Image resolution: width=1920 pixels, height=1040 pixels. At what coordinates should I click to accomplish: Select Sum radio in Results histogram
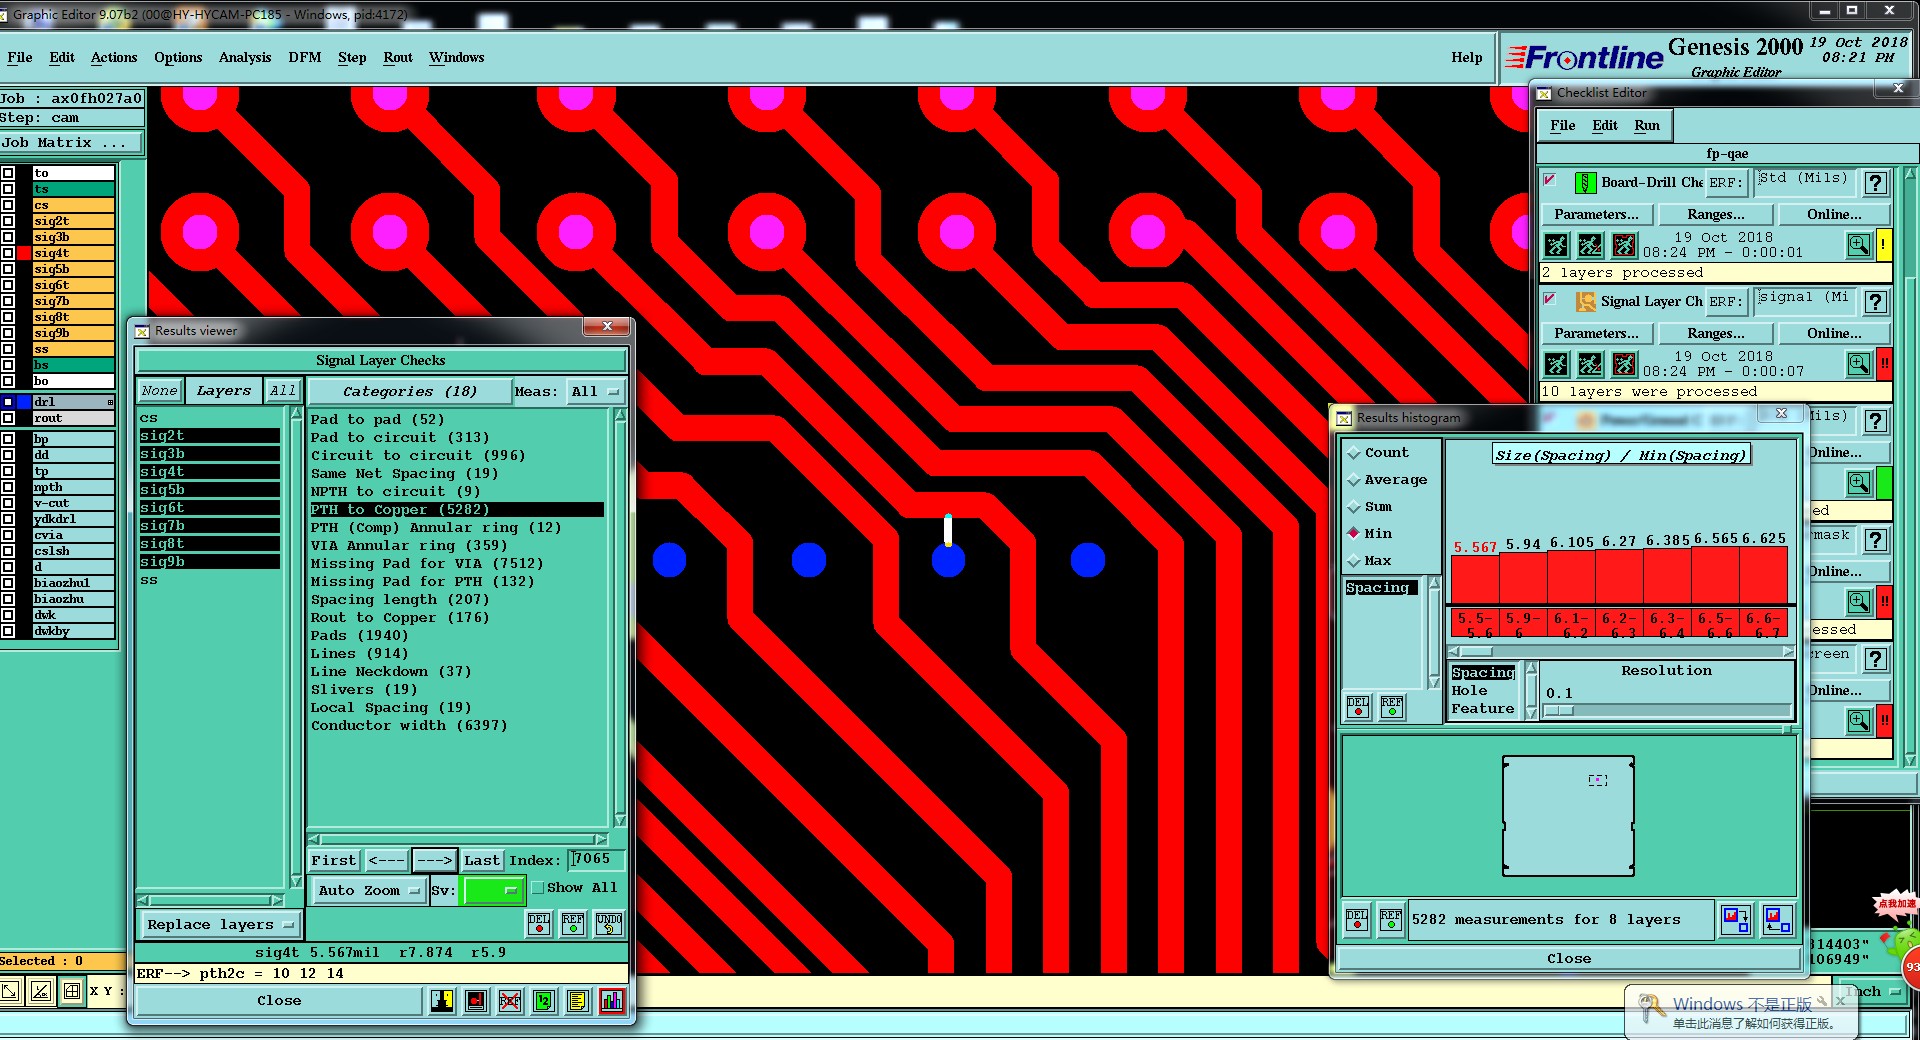click(1354, 507)
